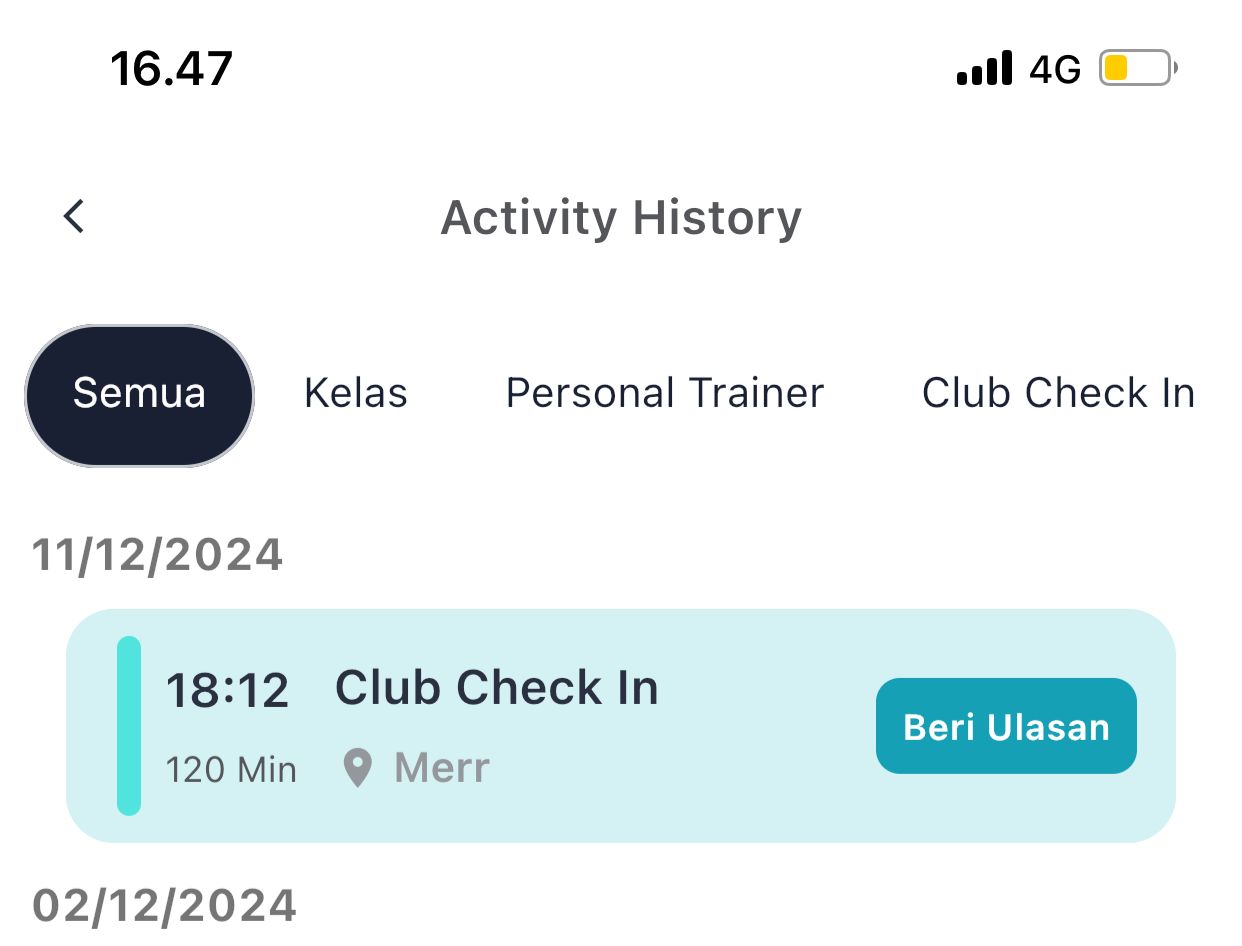This screenshot has height=946, width=1242.
Task: Tap the battery indicator in status bar
Action: click(1138, 68)
